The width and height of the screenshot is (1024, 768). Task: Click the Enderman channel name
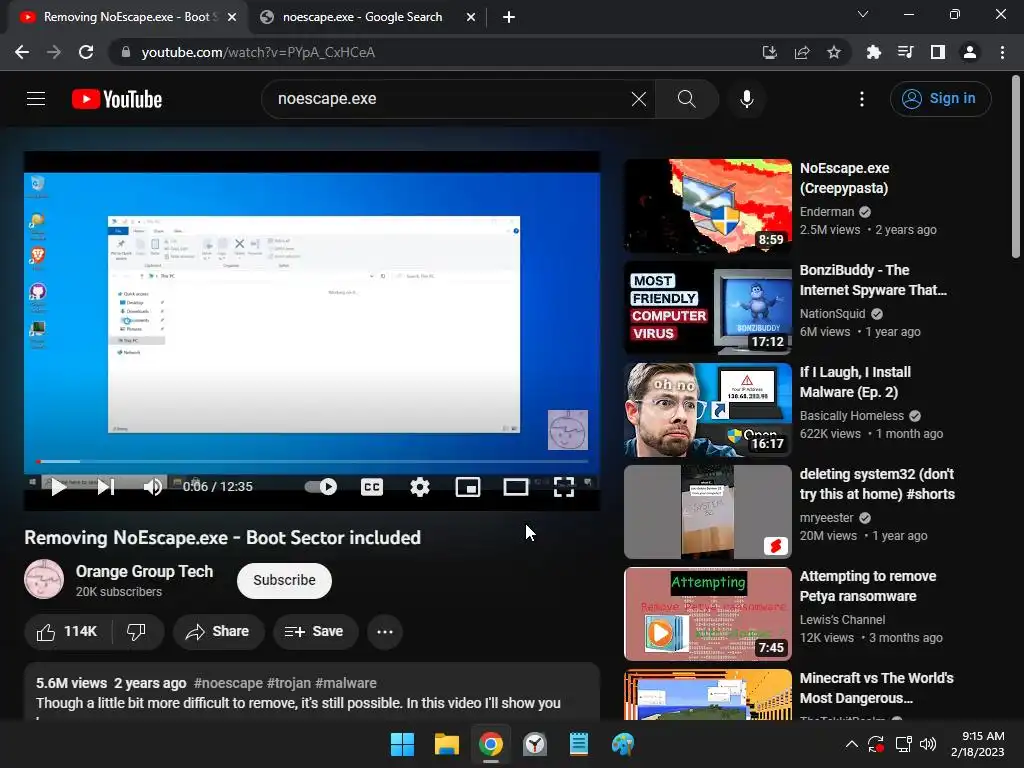click(827, 212)
